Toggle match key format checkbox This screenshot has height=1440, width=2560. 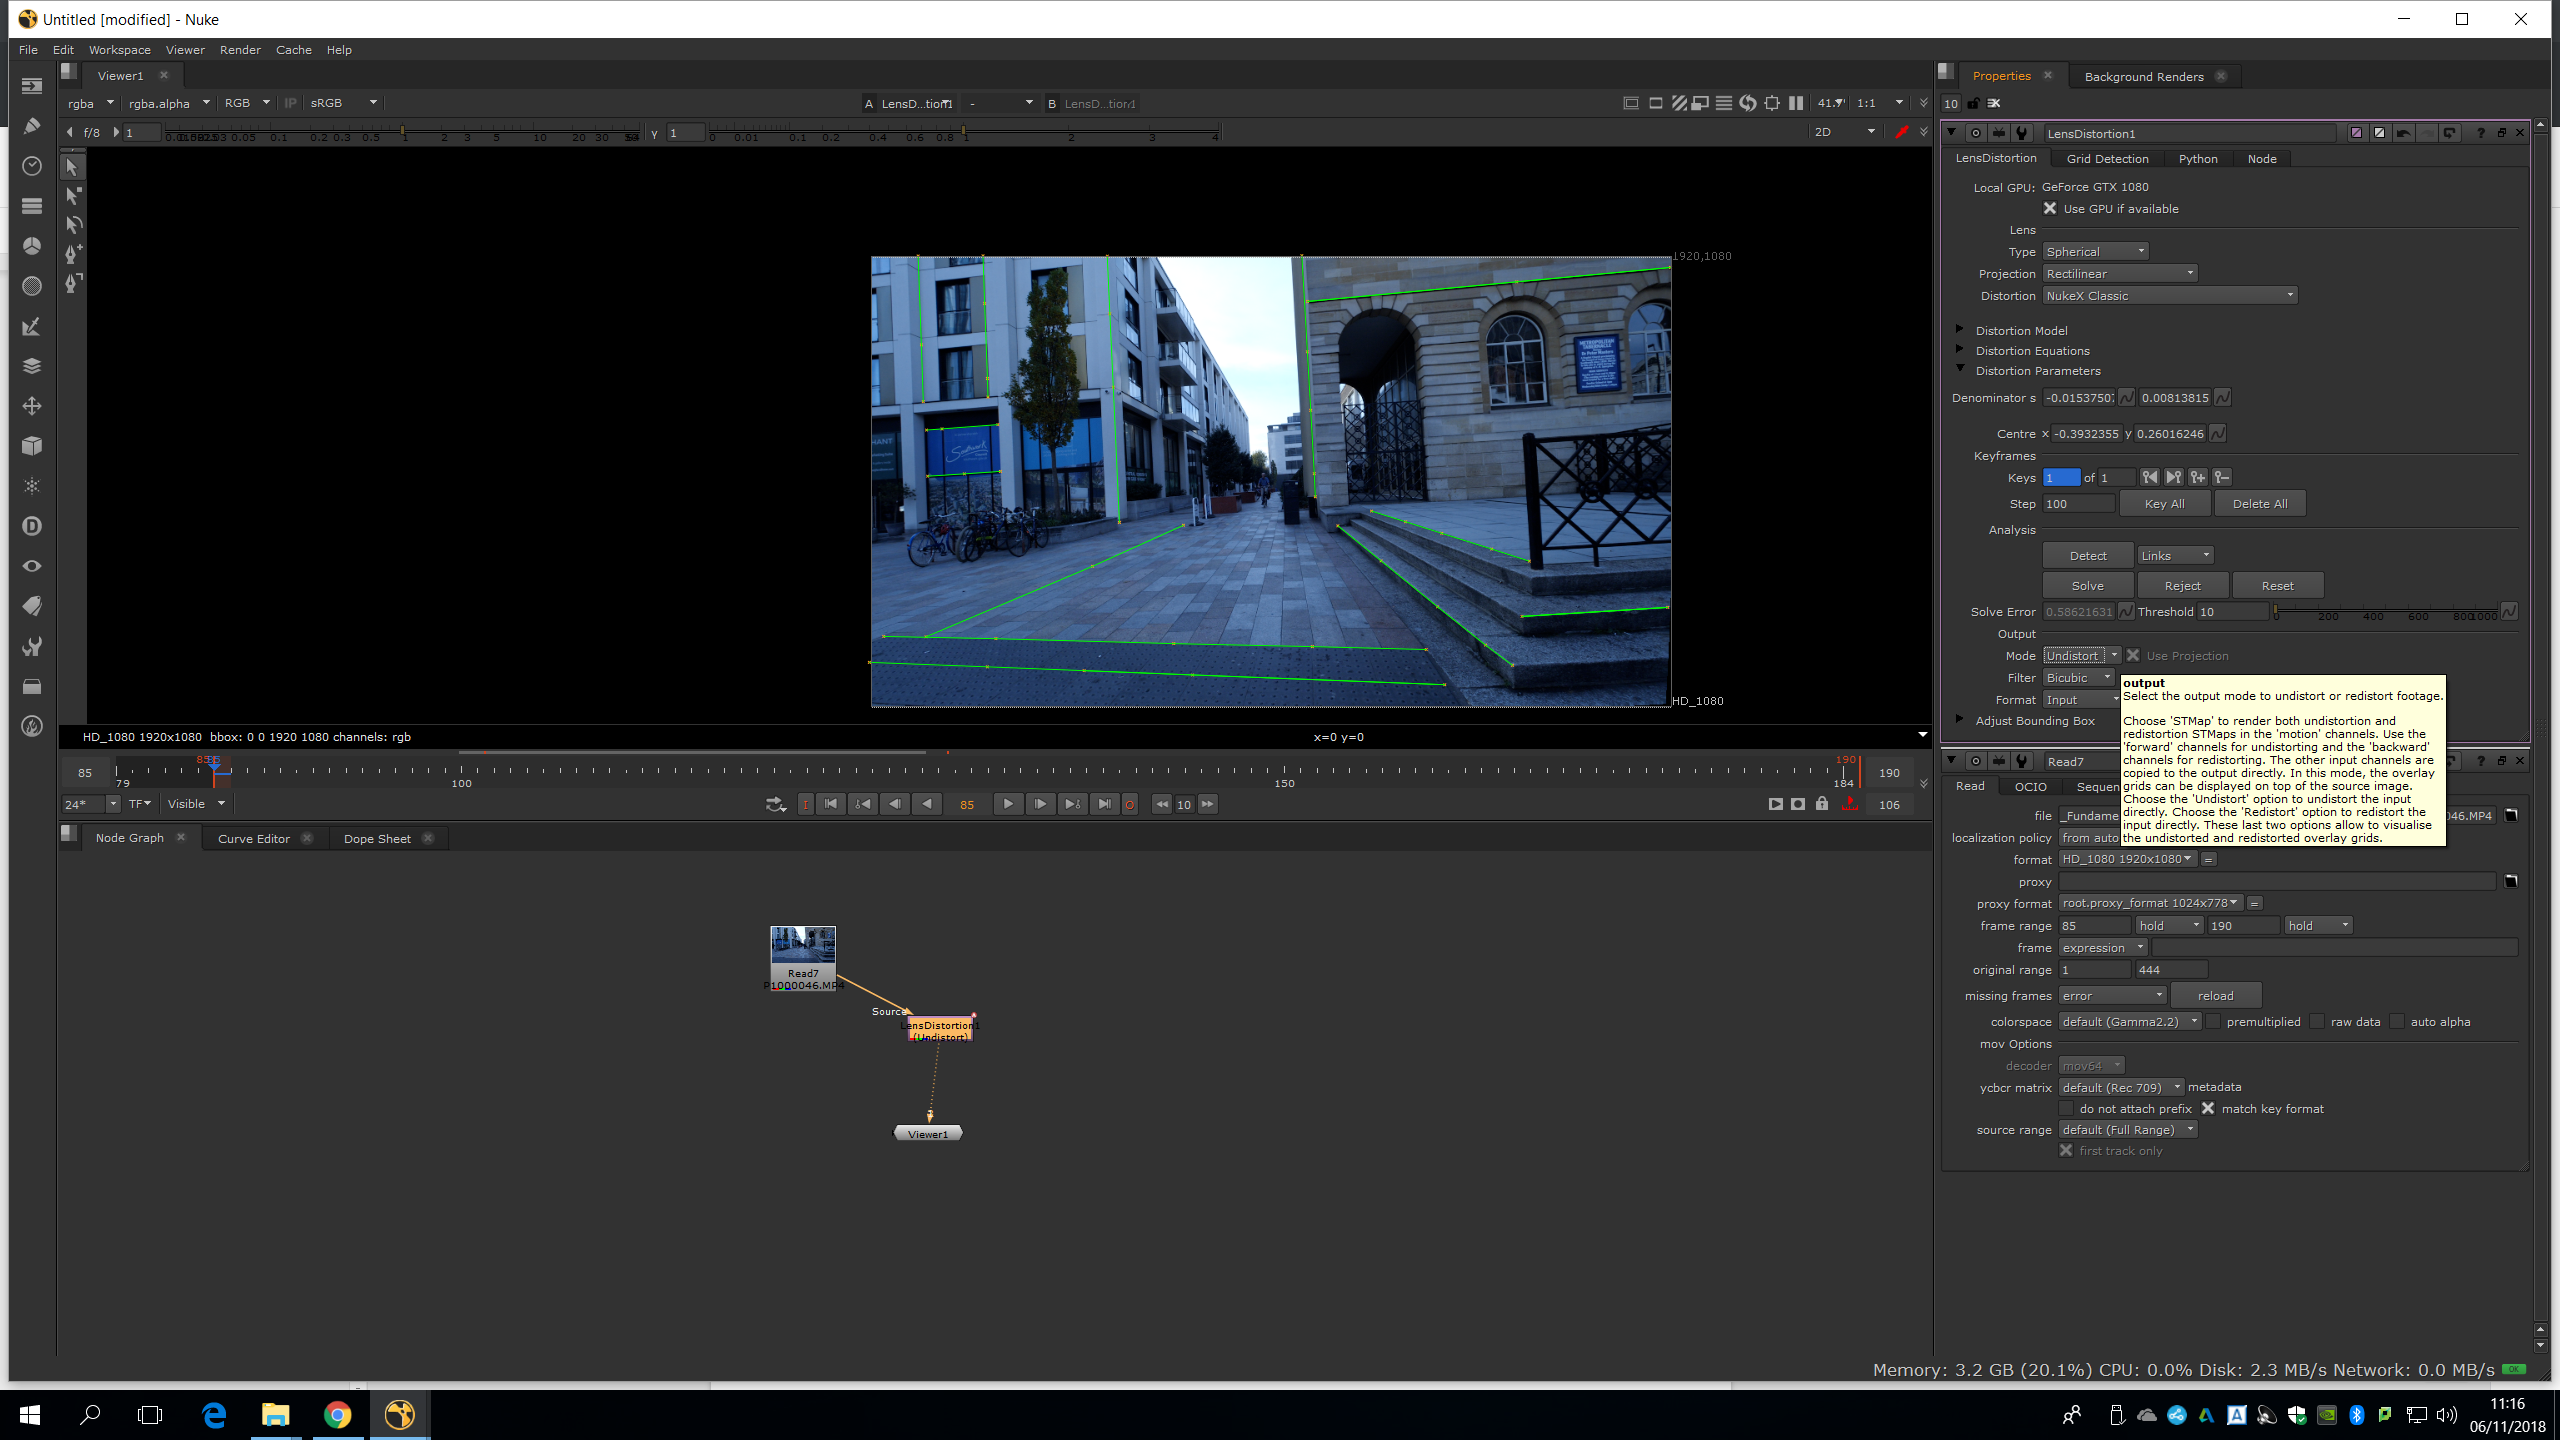coord(2208,1109)
